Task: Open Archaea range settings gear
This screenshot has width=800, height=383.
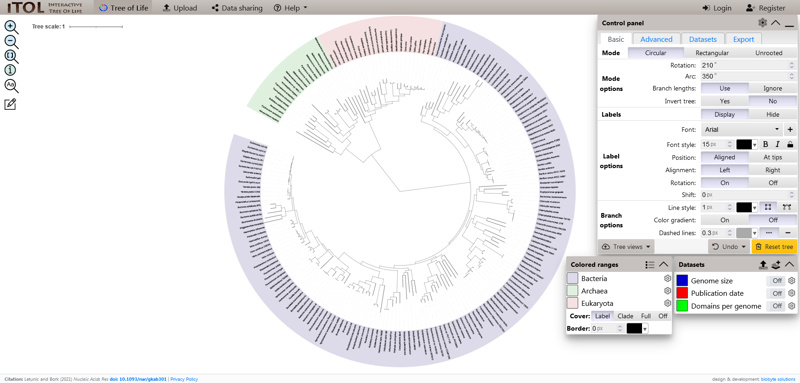Action: click(666, 291)
